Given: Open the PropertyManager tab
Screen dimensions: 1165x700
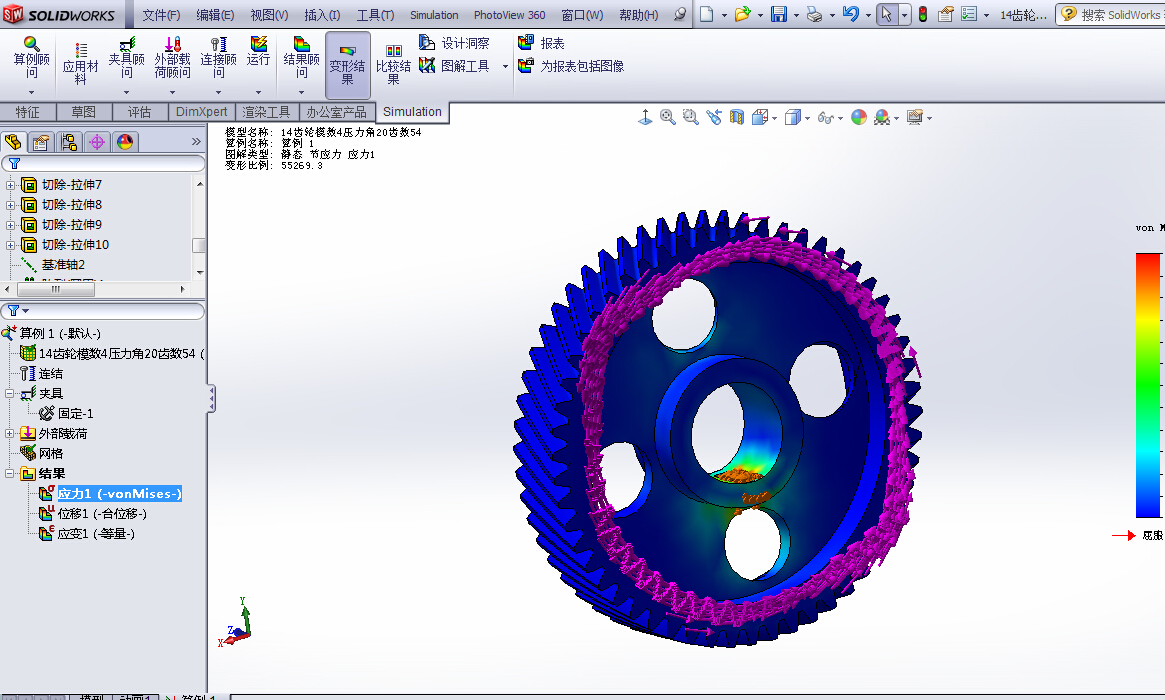Looking at the screenshot, I should pyautogui.click(x=41, y=142).
